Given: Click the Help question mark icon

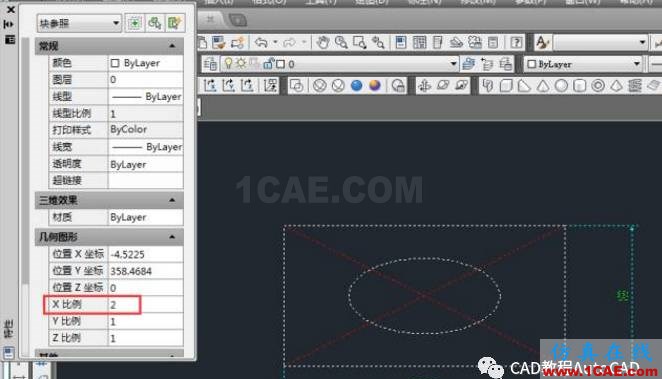Looking at the screenshot, I should coord(516,42).
